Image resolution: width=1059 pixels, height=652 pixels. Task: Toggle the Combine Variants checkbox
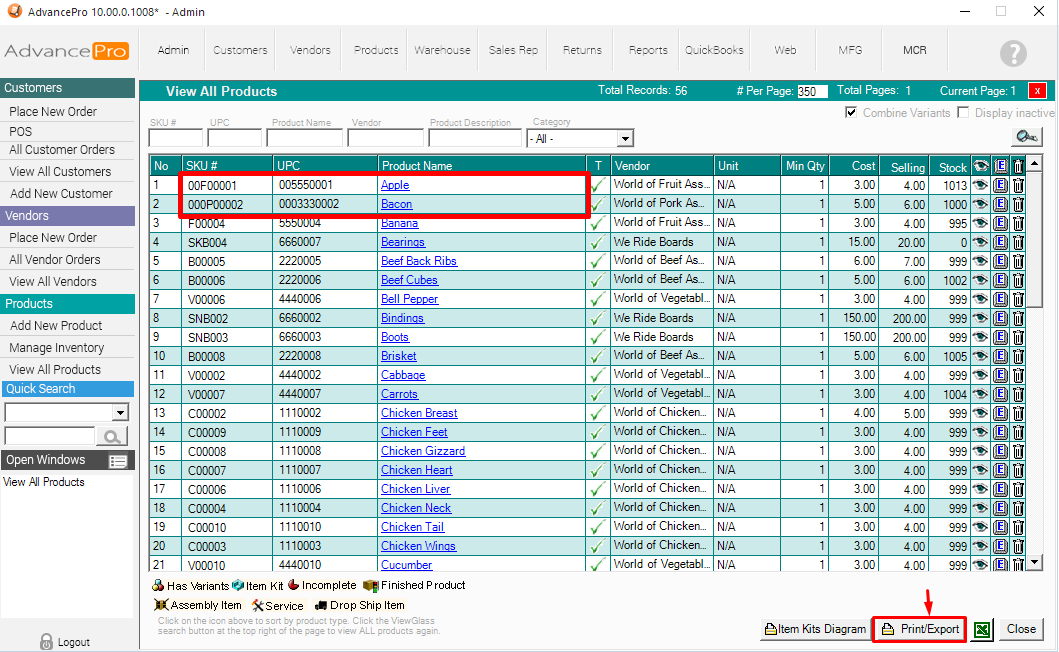[x=851, y=113]
